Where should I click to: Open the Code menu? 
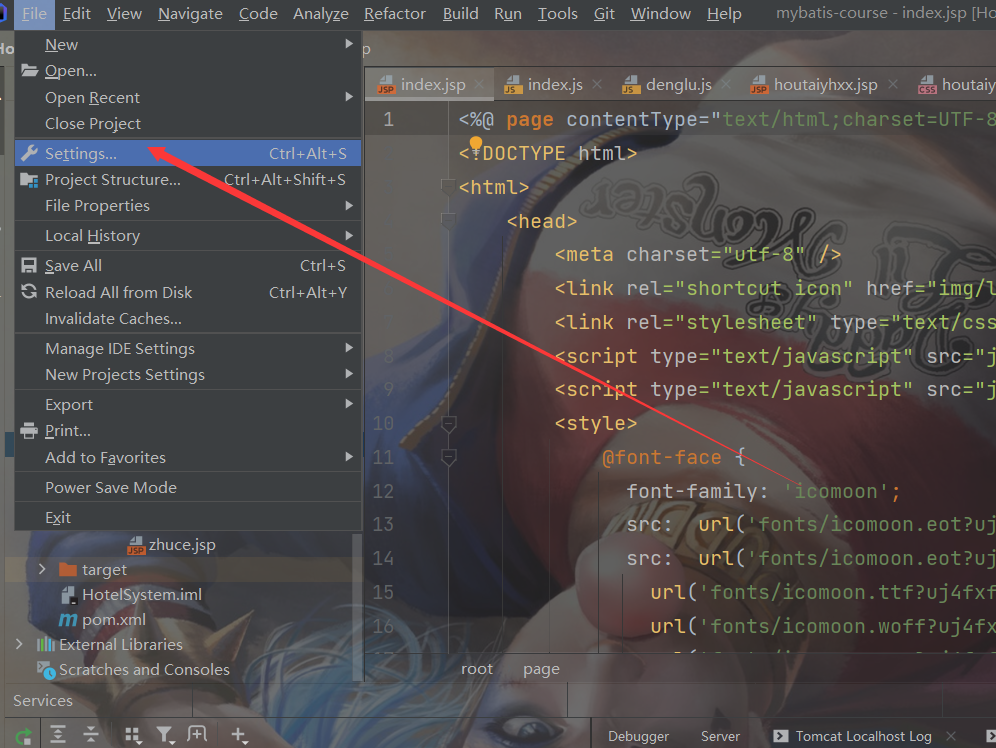(258, 13)
